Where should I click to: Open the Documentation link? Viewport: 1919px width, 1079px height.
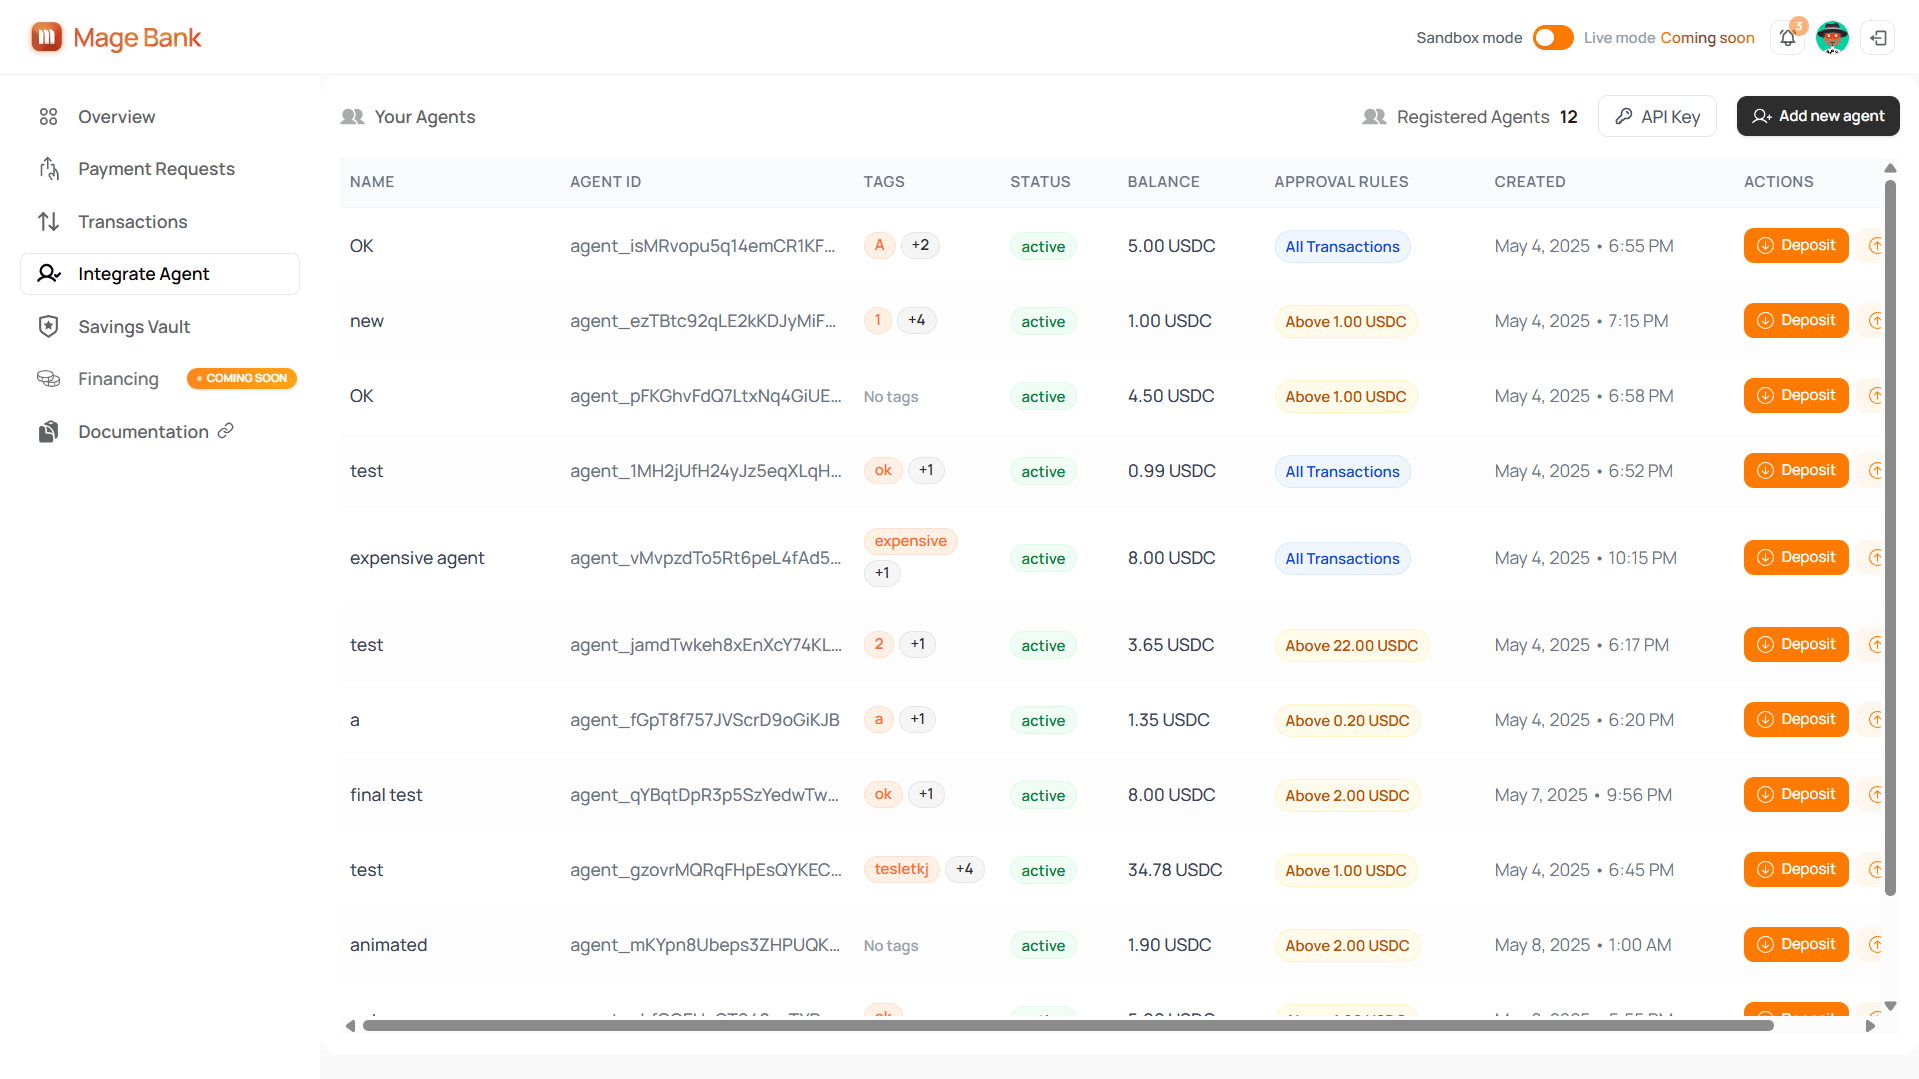(x=160, y=432)
